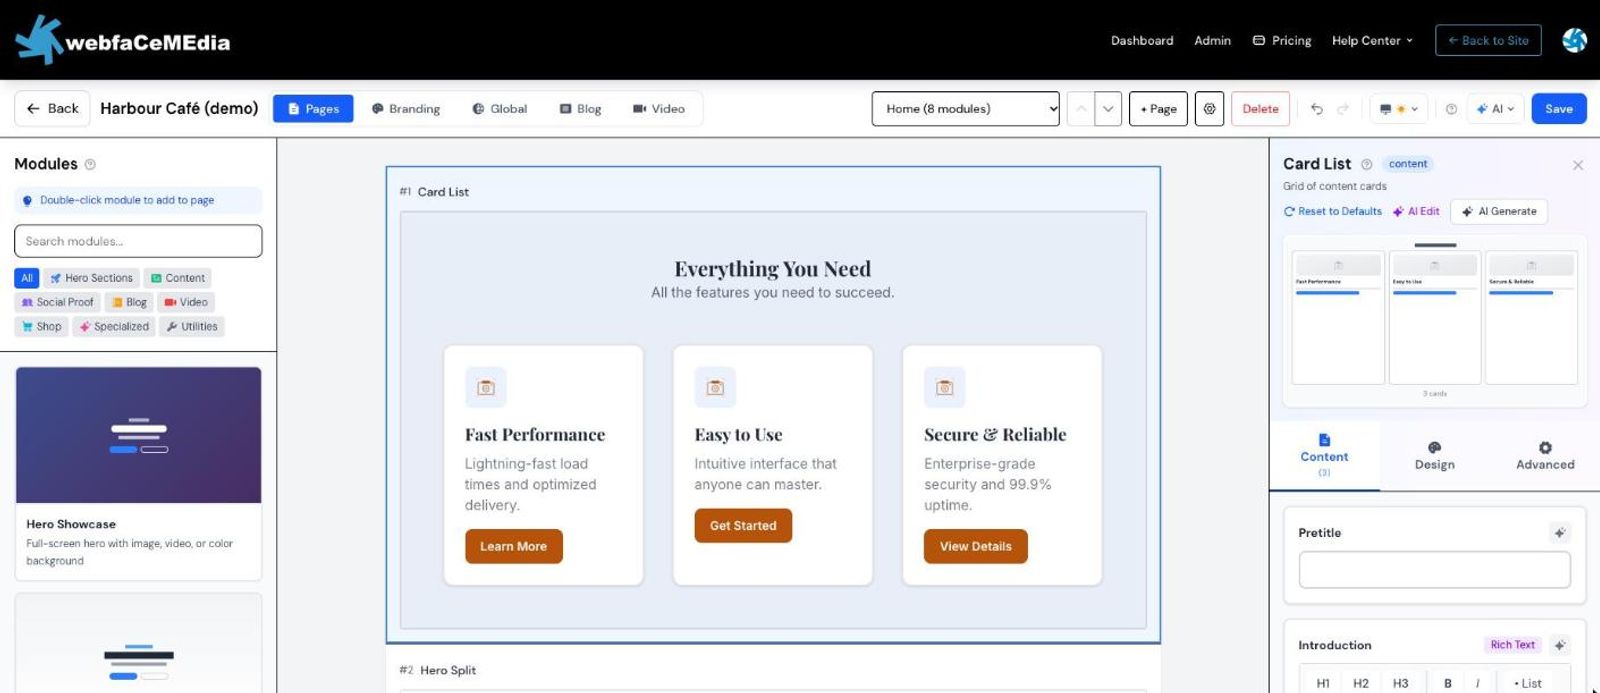Insert bullet List in Introduction editor
Viewport: 1600px width, 693px height.
(x=1528, y=683)
